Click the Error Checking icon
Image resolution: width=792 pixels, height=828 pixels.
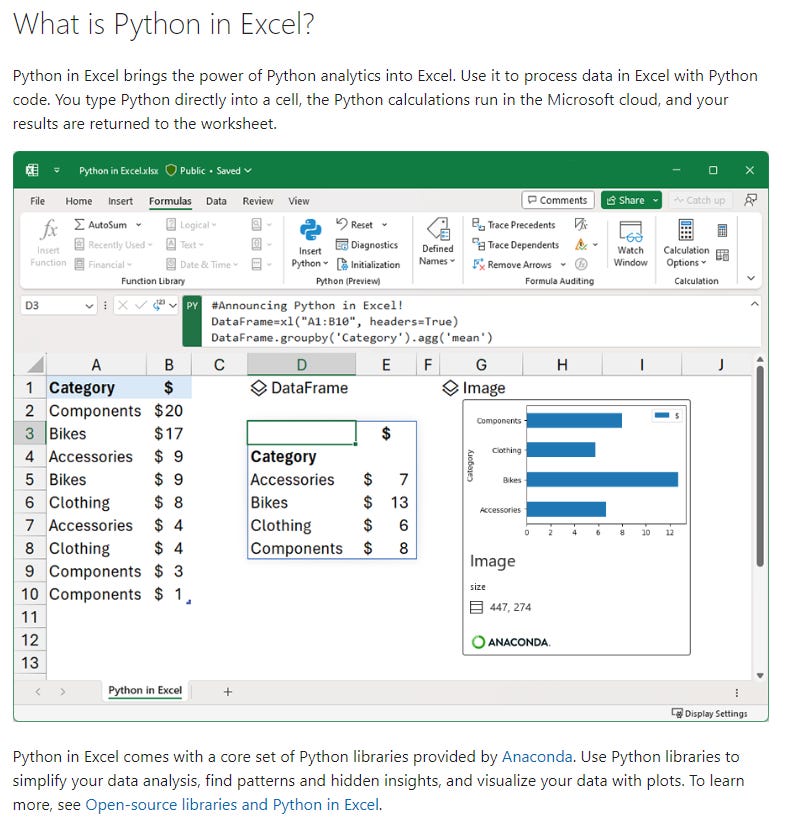581,244
